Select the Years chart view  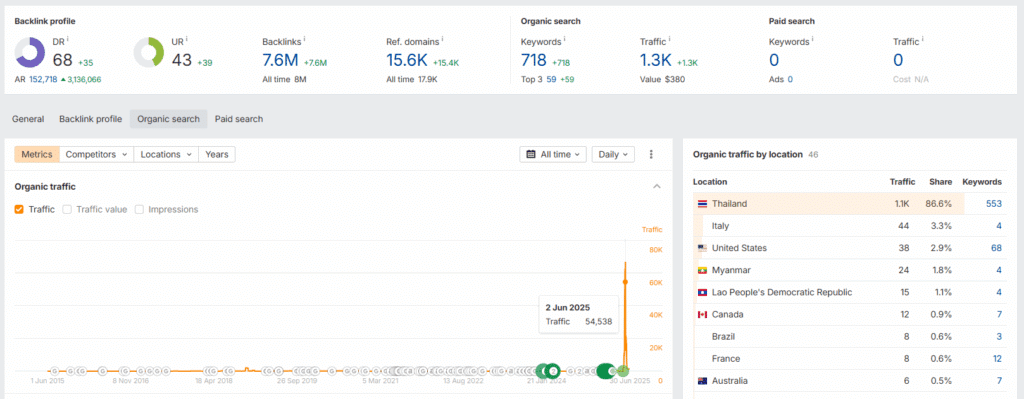(x=217, y=155)
